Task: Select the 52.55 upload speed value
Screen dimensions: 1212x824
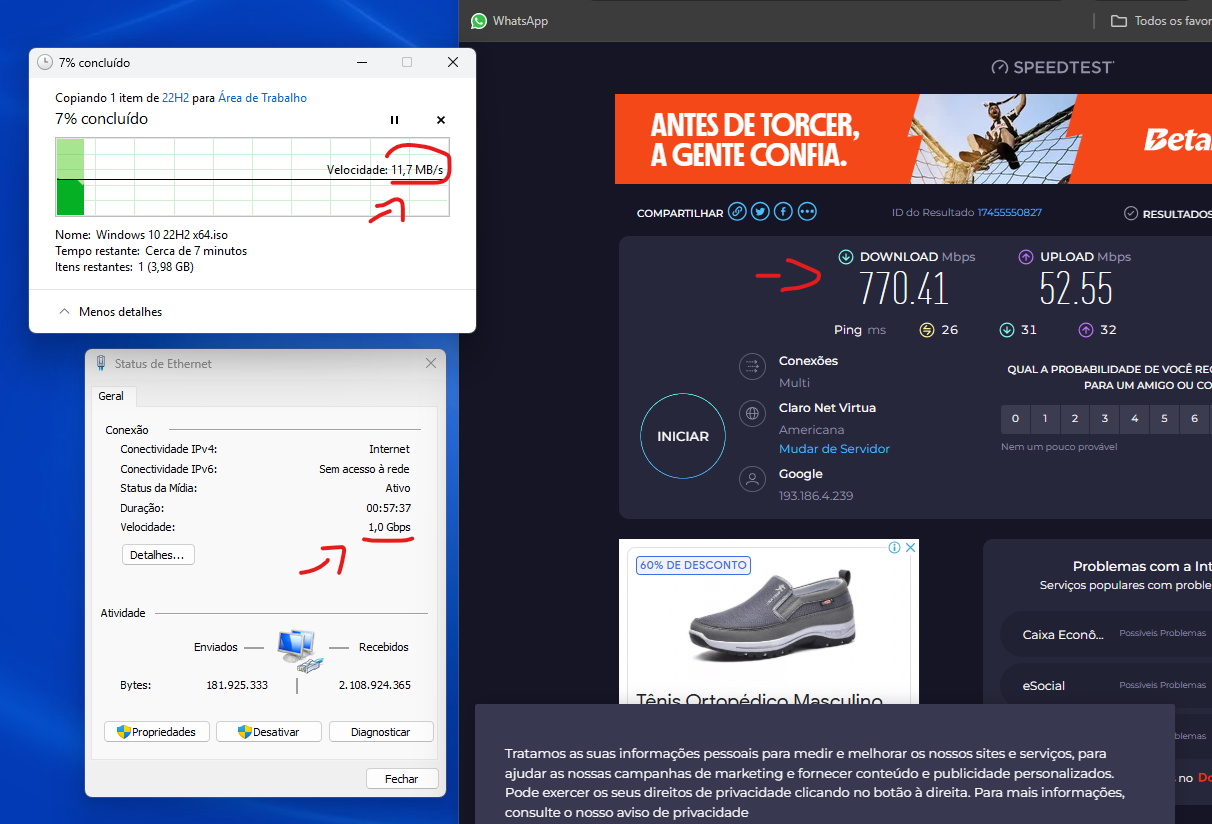Action: click(1076, 289)
